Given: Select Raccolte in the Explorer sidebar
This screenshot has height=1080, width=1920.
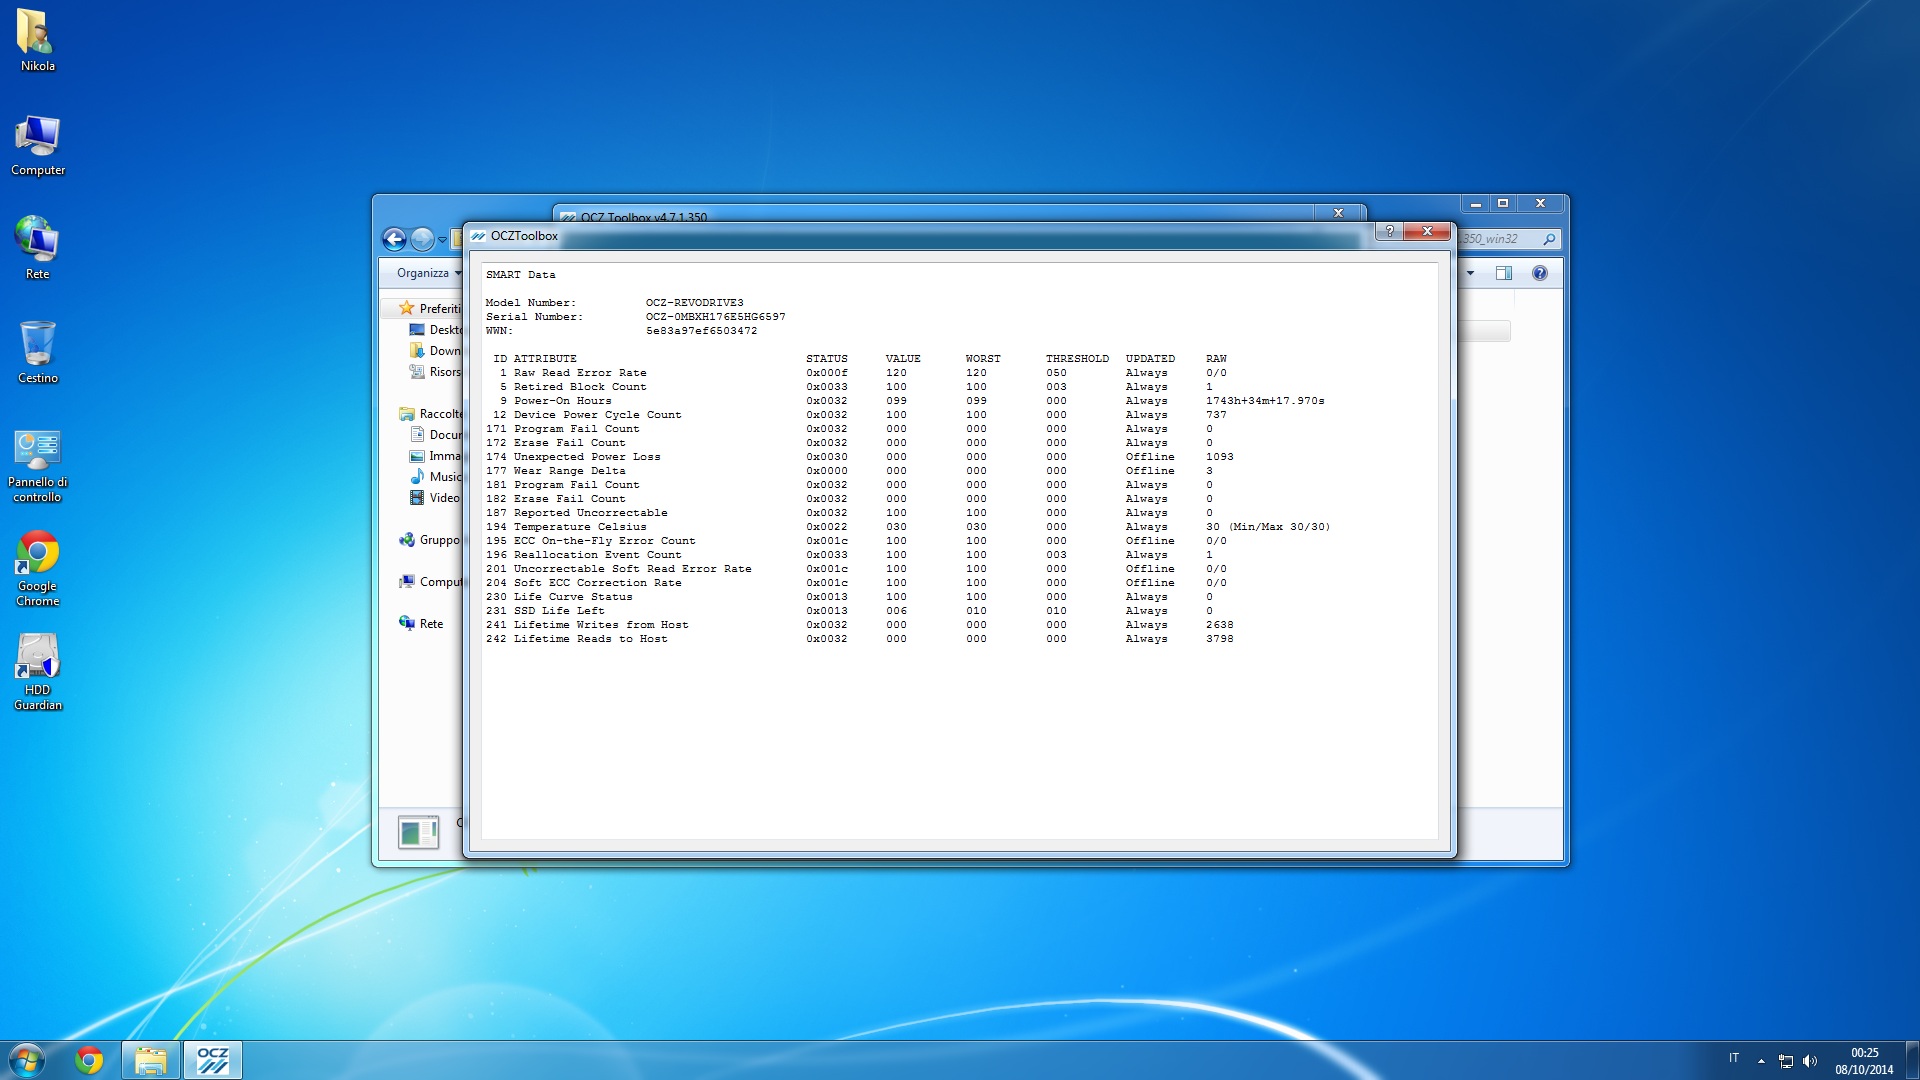Looking at the screenshot, I should point(431,413).
